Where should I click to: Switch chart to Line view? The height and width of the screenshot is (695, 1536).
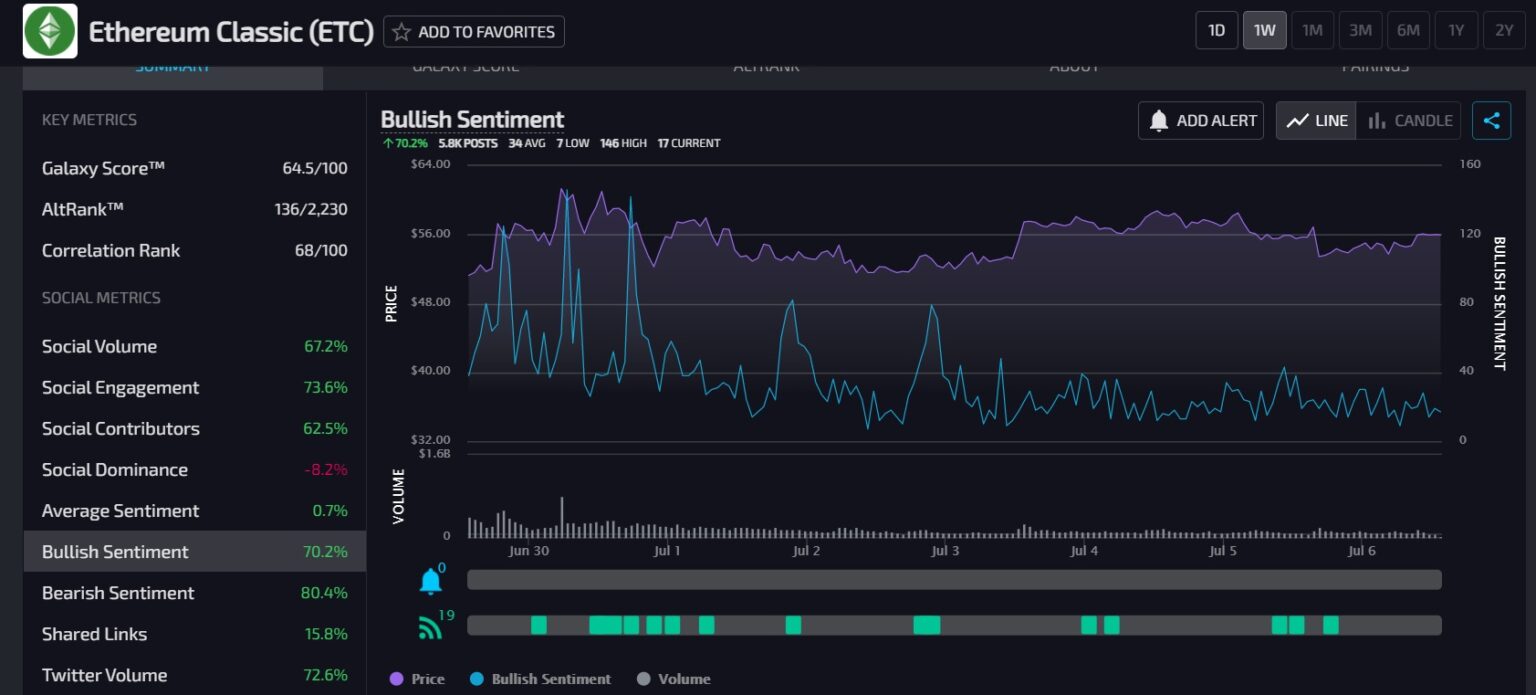(x=1316, y=121)
